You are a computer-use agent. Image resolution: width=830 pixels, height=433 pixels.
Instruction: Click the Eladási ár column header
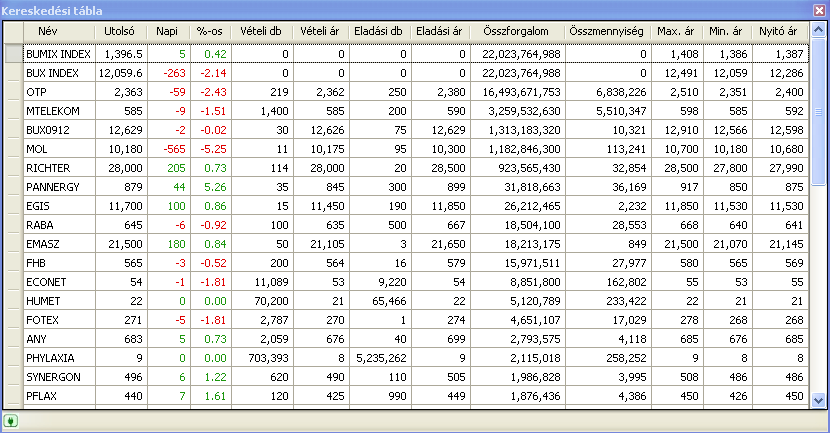point(440,31)
